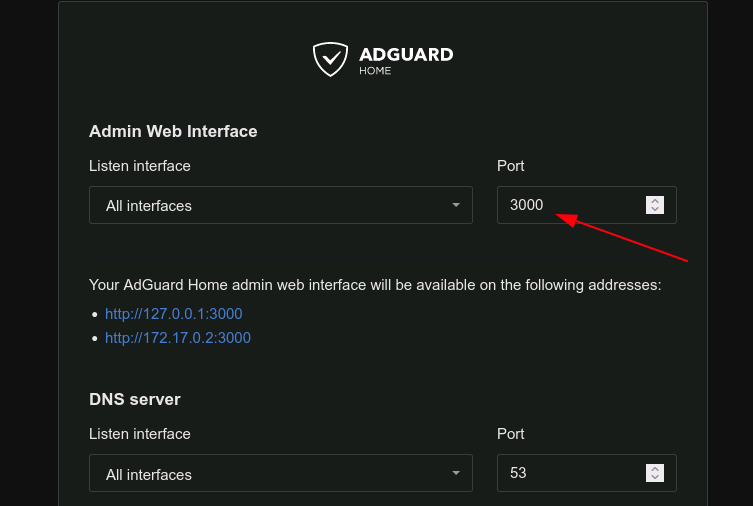
Task: Open the DNS server listen interface dropdown
Action: point(281,473)
